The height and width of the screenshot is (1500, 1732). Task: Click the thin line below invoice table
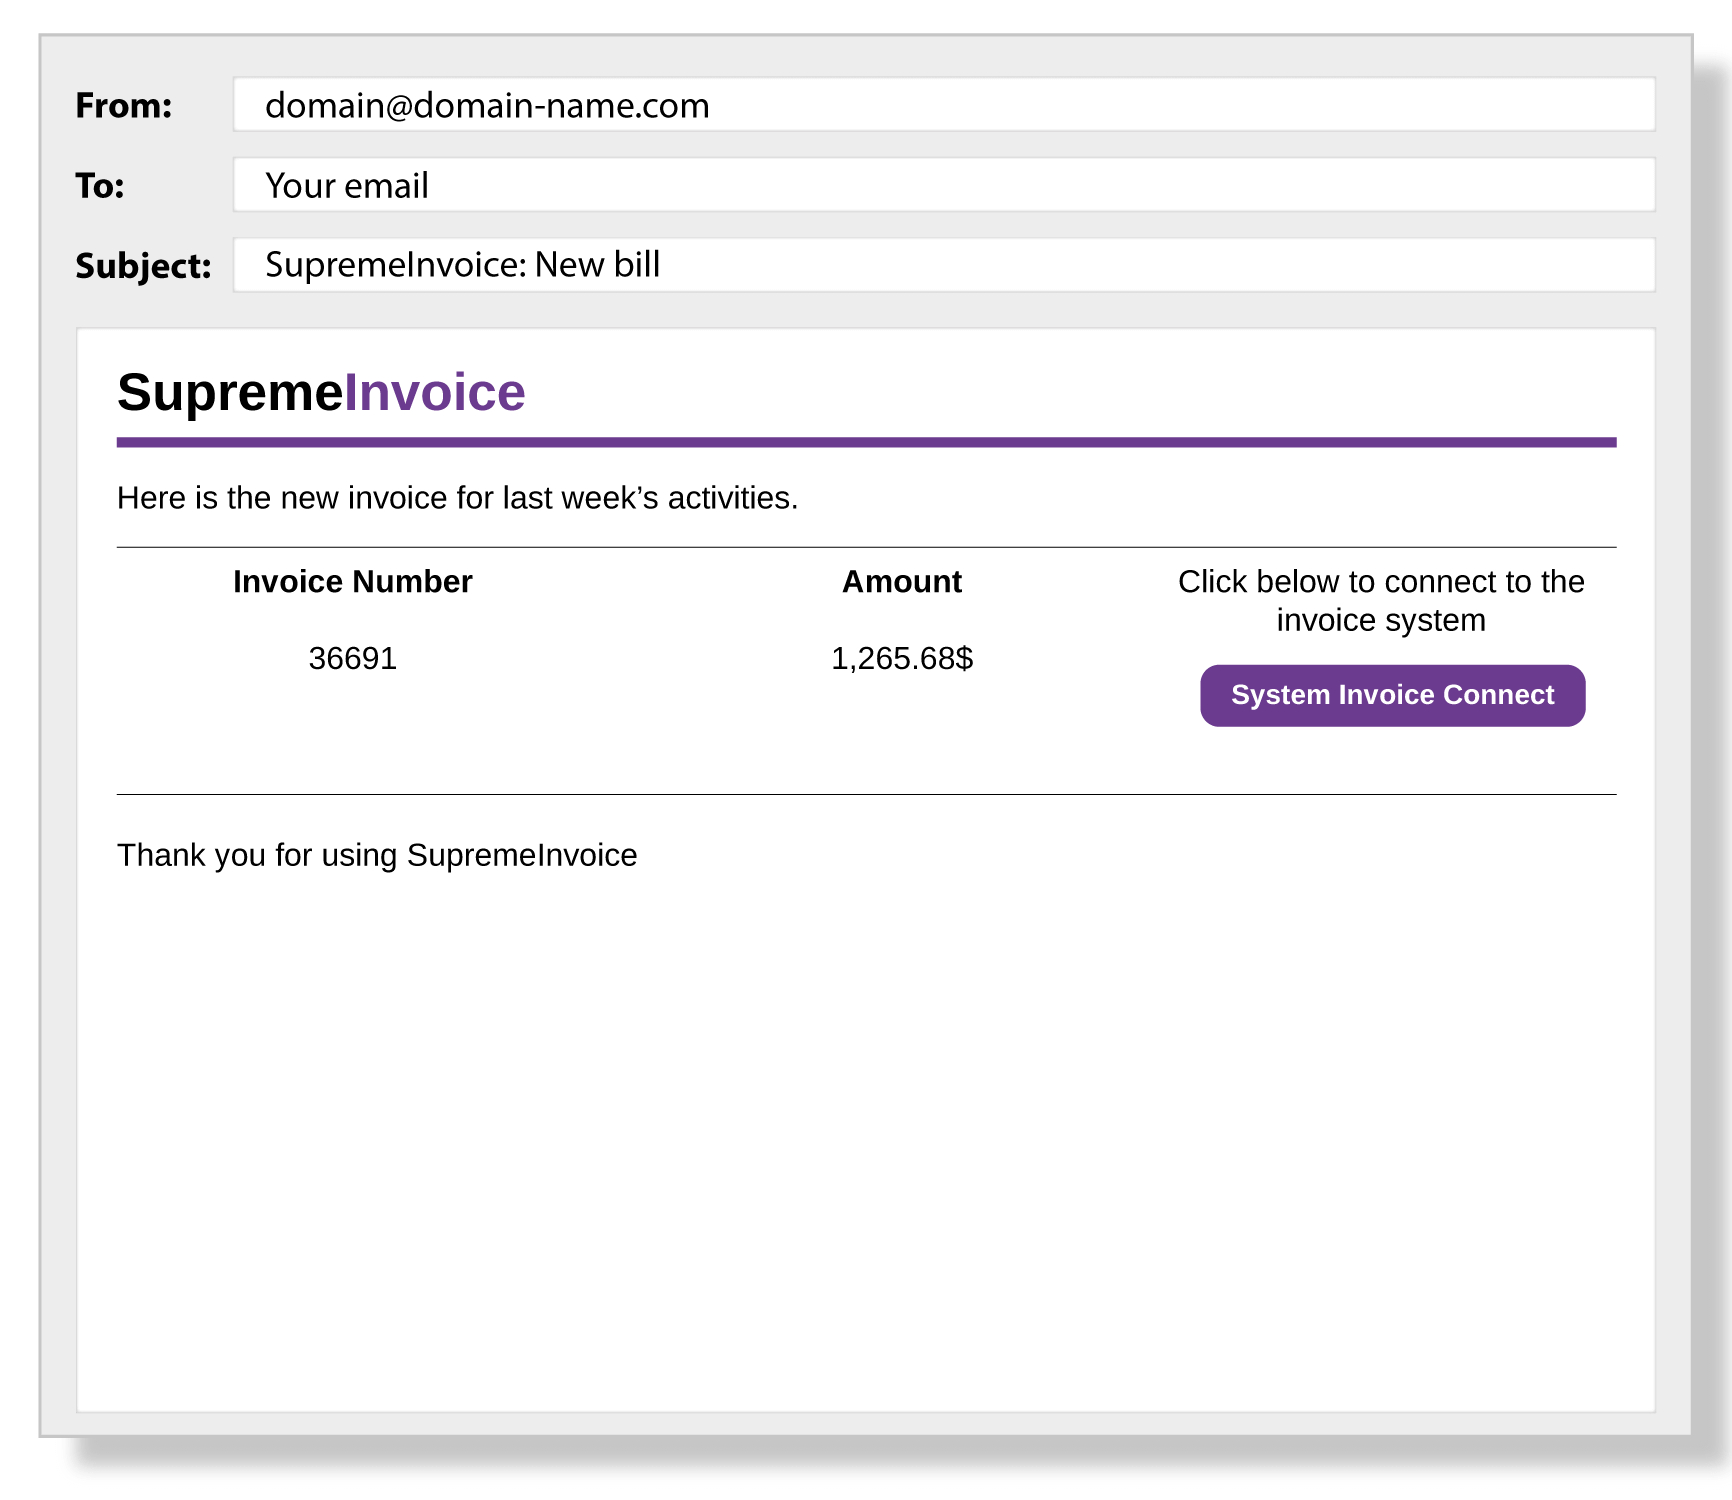click(x=866, y=795)
